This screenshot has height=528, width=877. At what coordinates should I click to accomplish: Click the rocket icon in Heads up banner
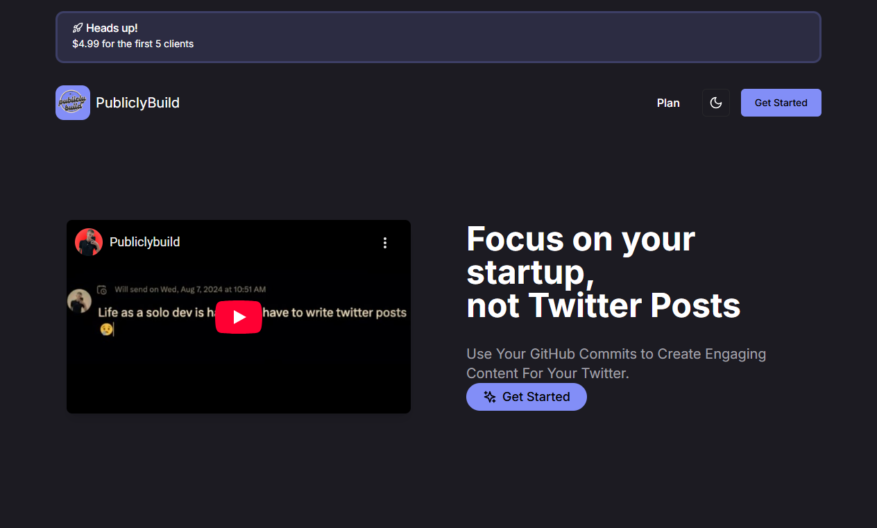click(x=77, y=28)
